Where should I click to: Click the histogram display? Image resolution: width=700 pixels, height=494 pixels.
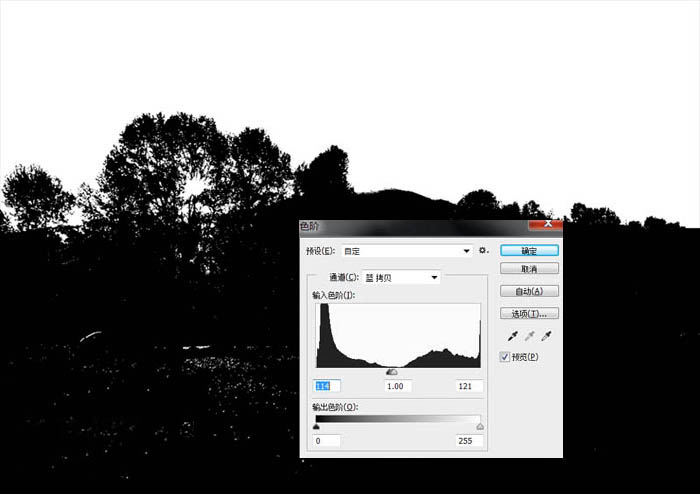click(x=398, y=336)
